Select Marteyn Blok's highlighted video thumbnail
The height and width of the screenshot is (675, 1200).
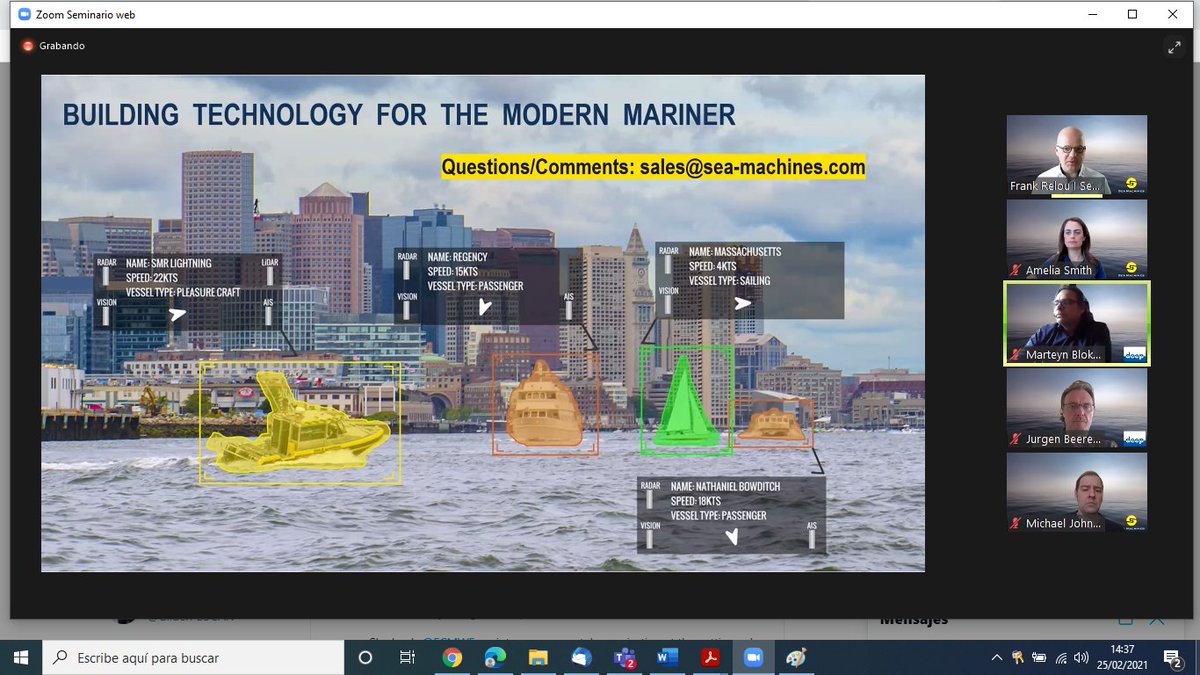[x=1076, y=324]
